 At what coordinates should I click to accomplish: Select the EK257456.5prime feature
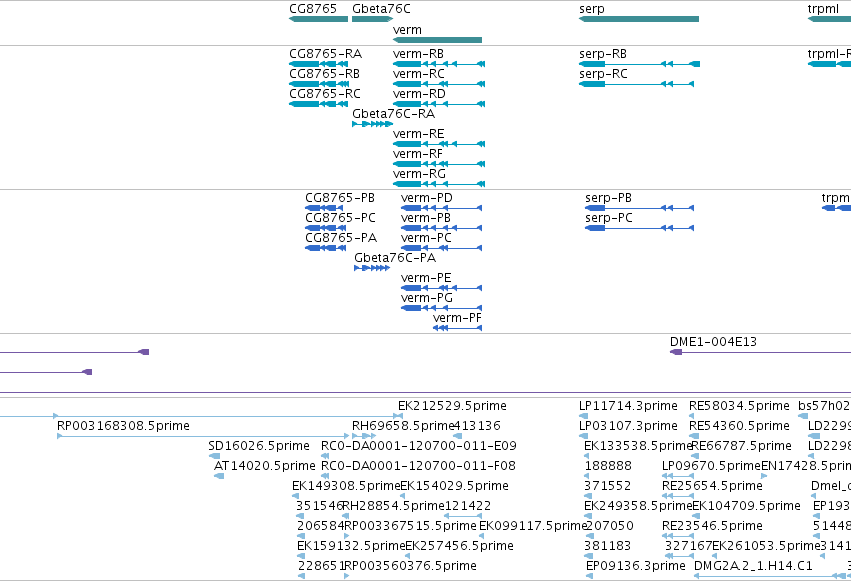click(409, 556)
